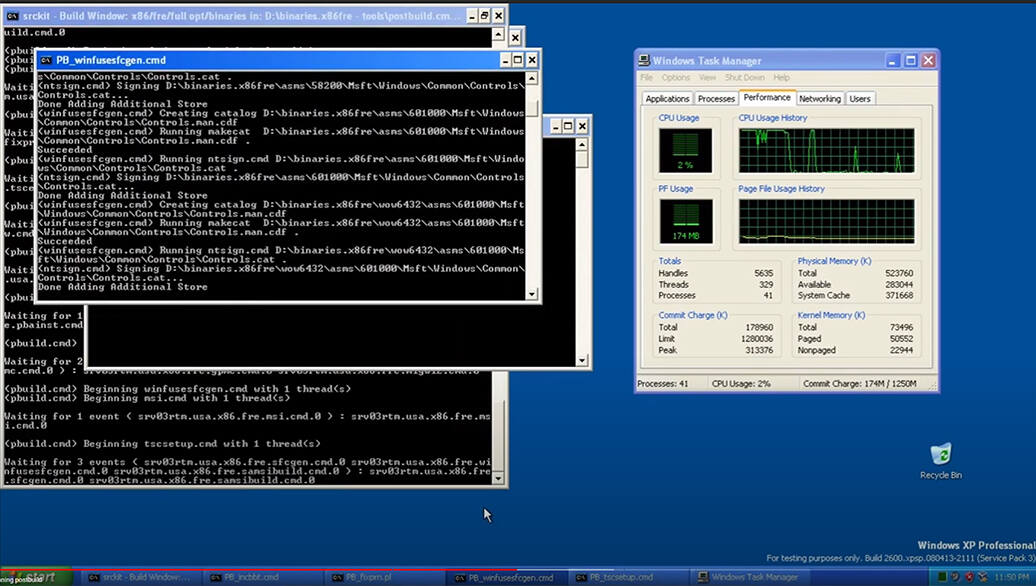Click the system tray clock showing 11:50 PM
Viewport: 1036px width, 586px height.
pyautogui.click(x=1011, y=577)
